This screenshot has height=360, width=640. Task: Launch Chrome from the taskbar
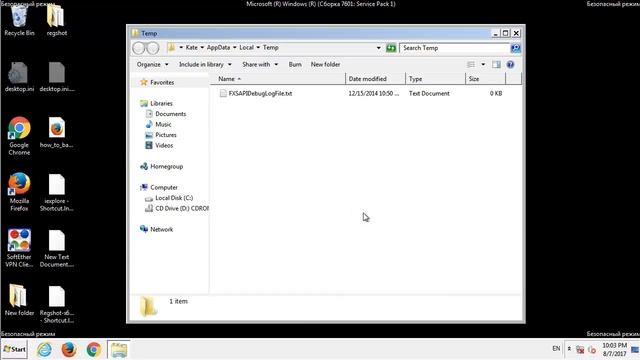click(93, 350)
